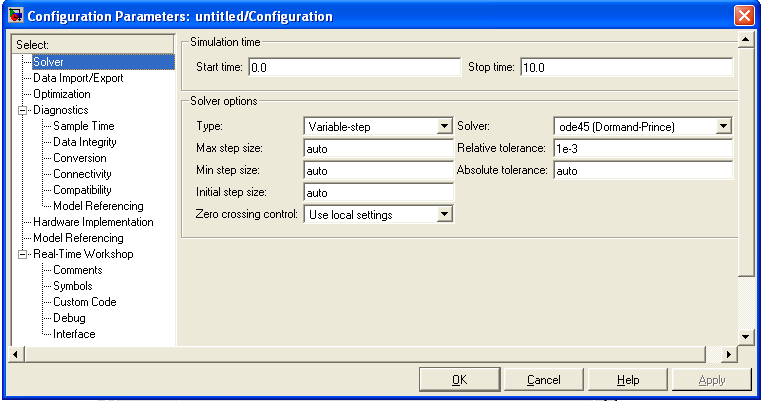763x401 pixels.
Task: Collapse the Real-Time Workshop tree node
Action: [x=22, y=254]
